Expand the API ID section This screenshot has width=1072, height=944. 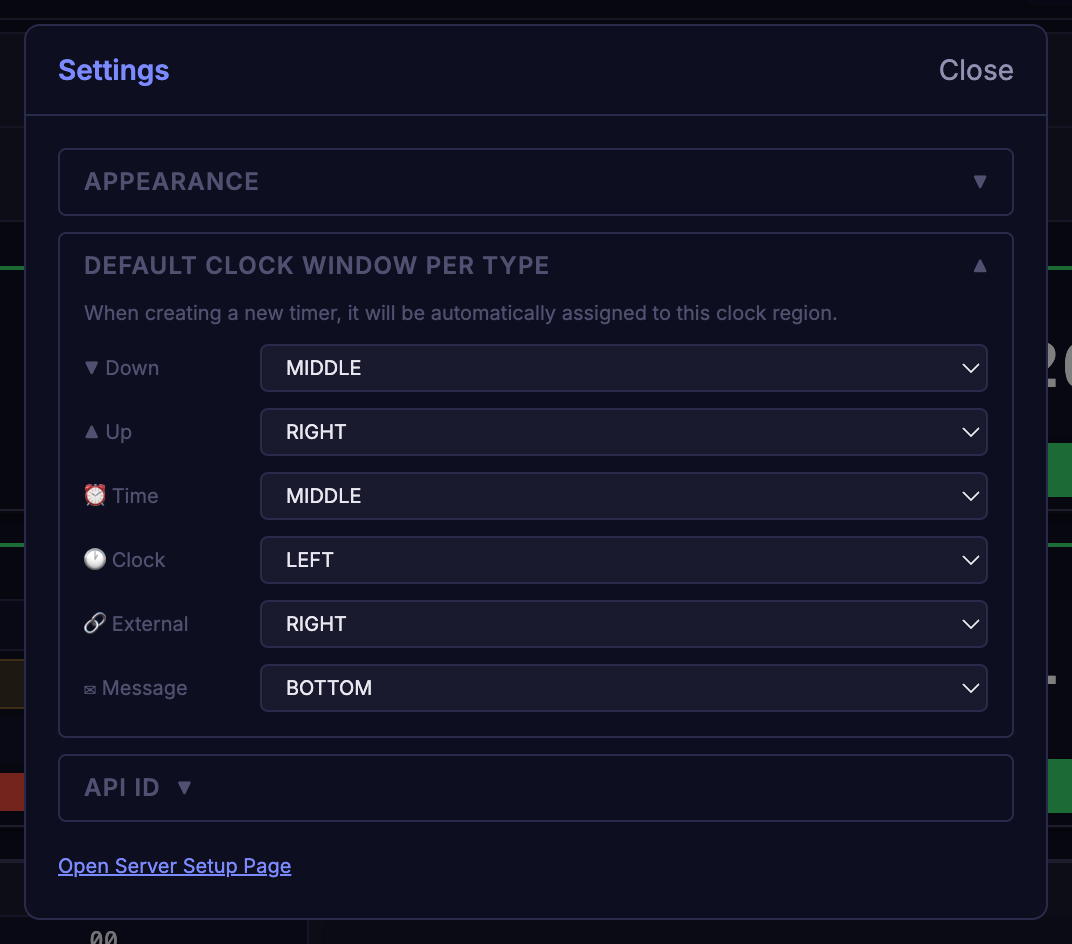[x=535, y=787]
